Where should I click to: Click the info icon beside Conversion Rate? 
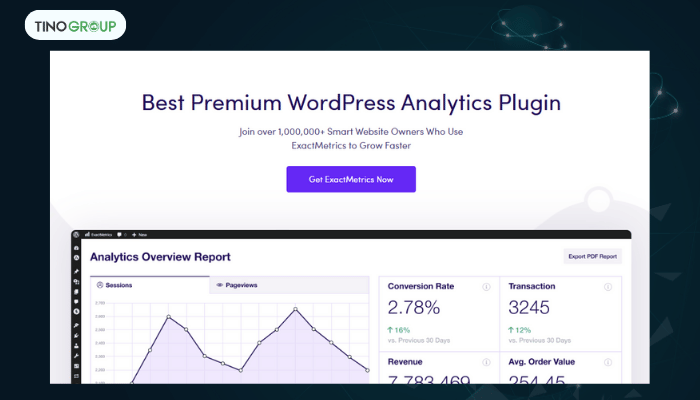(x=487, y=287)
